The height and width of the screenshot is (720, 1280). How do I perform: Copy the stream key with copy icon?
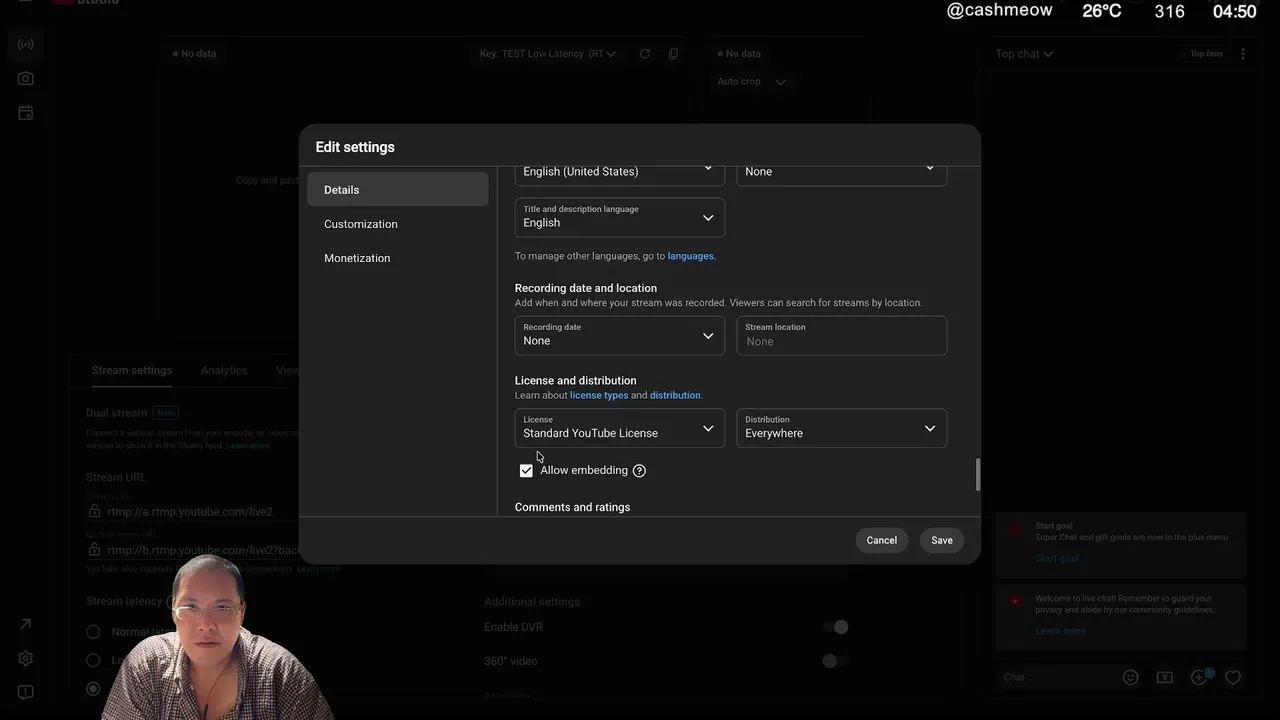[673, 54]
